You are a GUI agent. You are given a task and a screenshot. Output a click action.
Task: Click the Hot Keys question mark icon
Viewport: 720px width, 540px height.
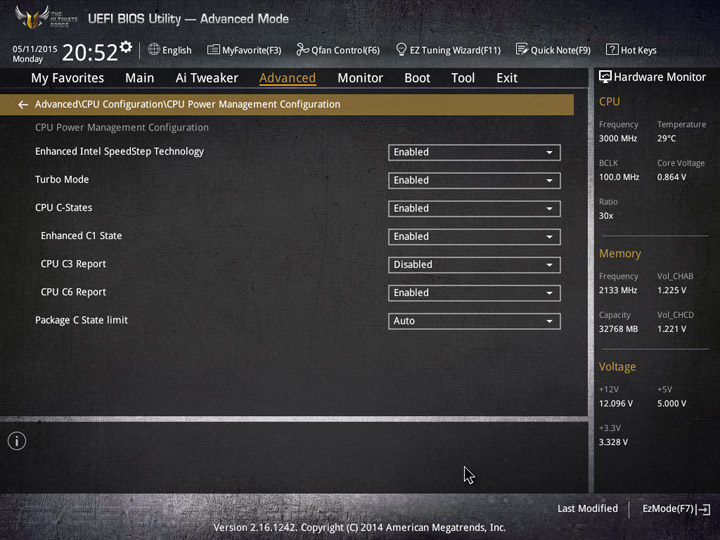(x=612, y=50)
